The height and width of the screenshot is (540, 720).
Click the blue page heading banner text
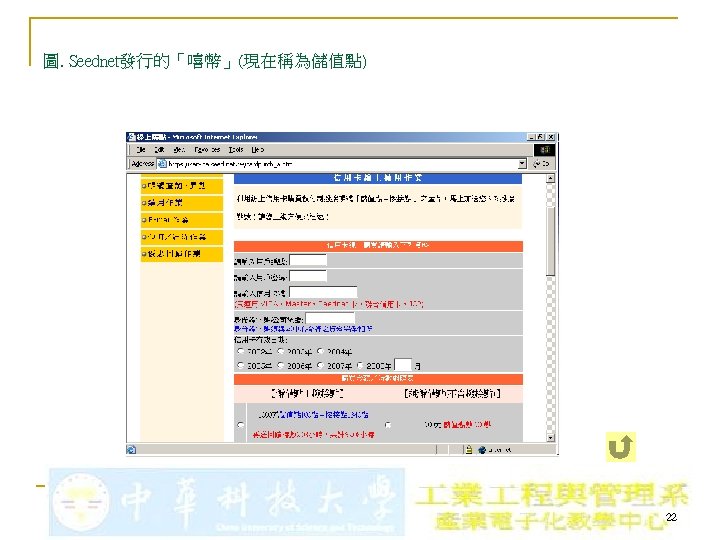tap(378, 178)
